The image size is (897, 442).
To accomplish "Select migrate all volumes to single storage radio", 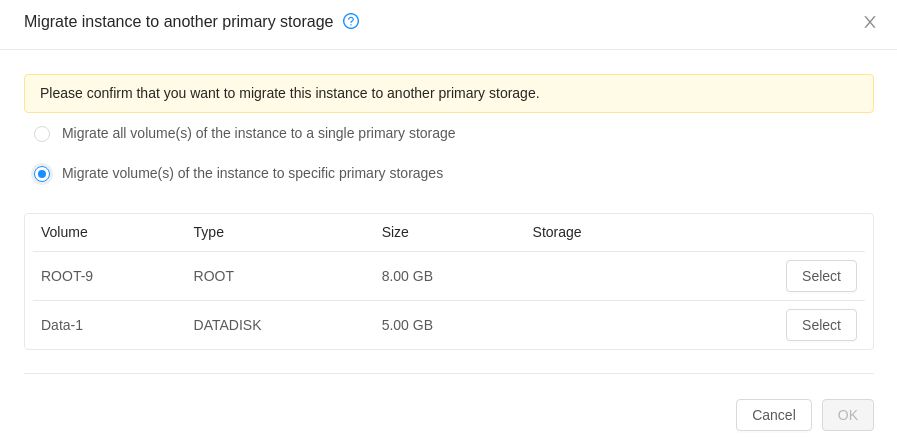I will point(42,134).
